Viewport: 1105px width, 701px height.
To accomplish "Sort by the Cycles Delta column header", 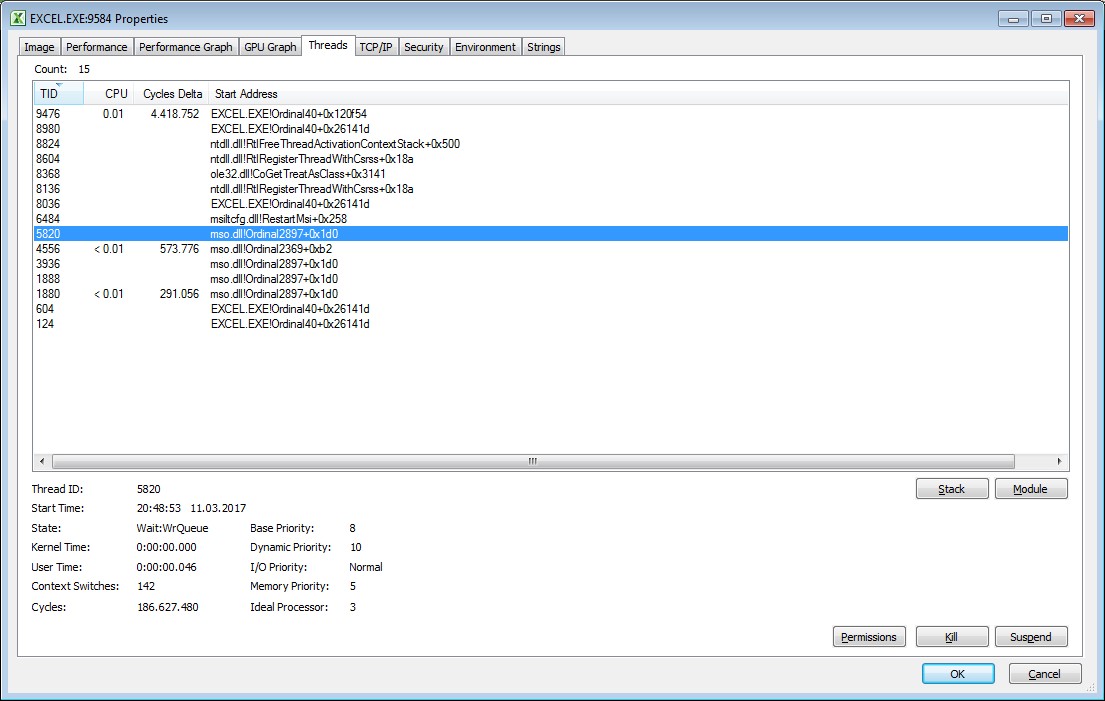I will (171, 94).
